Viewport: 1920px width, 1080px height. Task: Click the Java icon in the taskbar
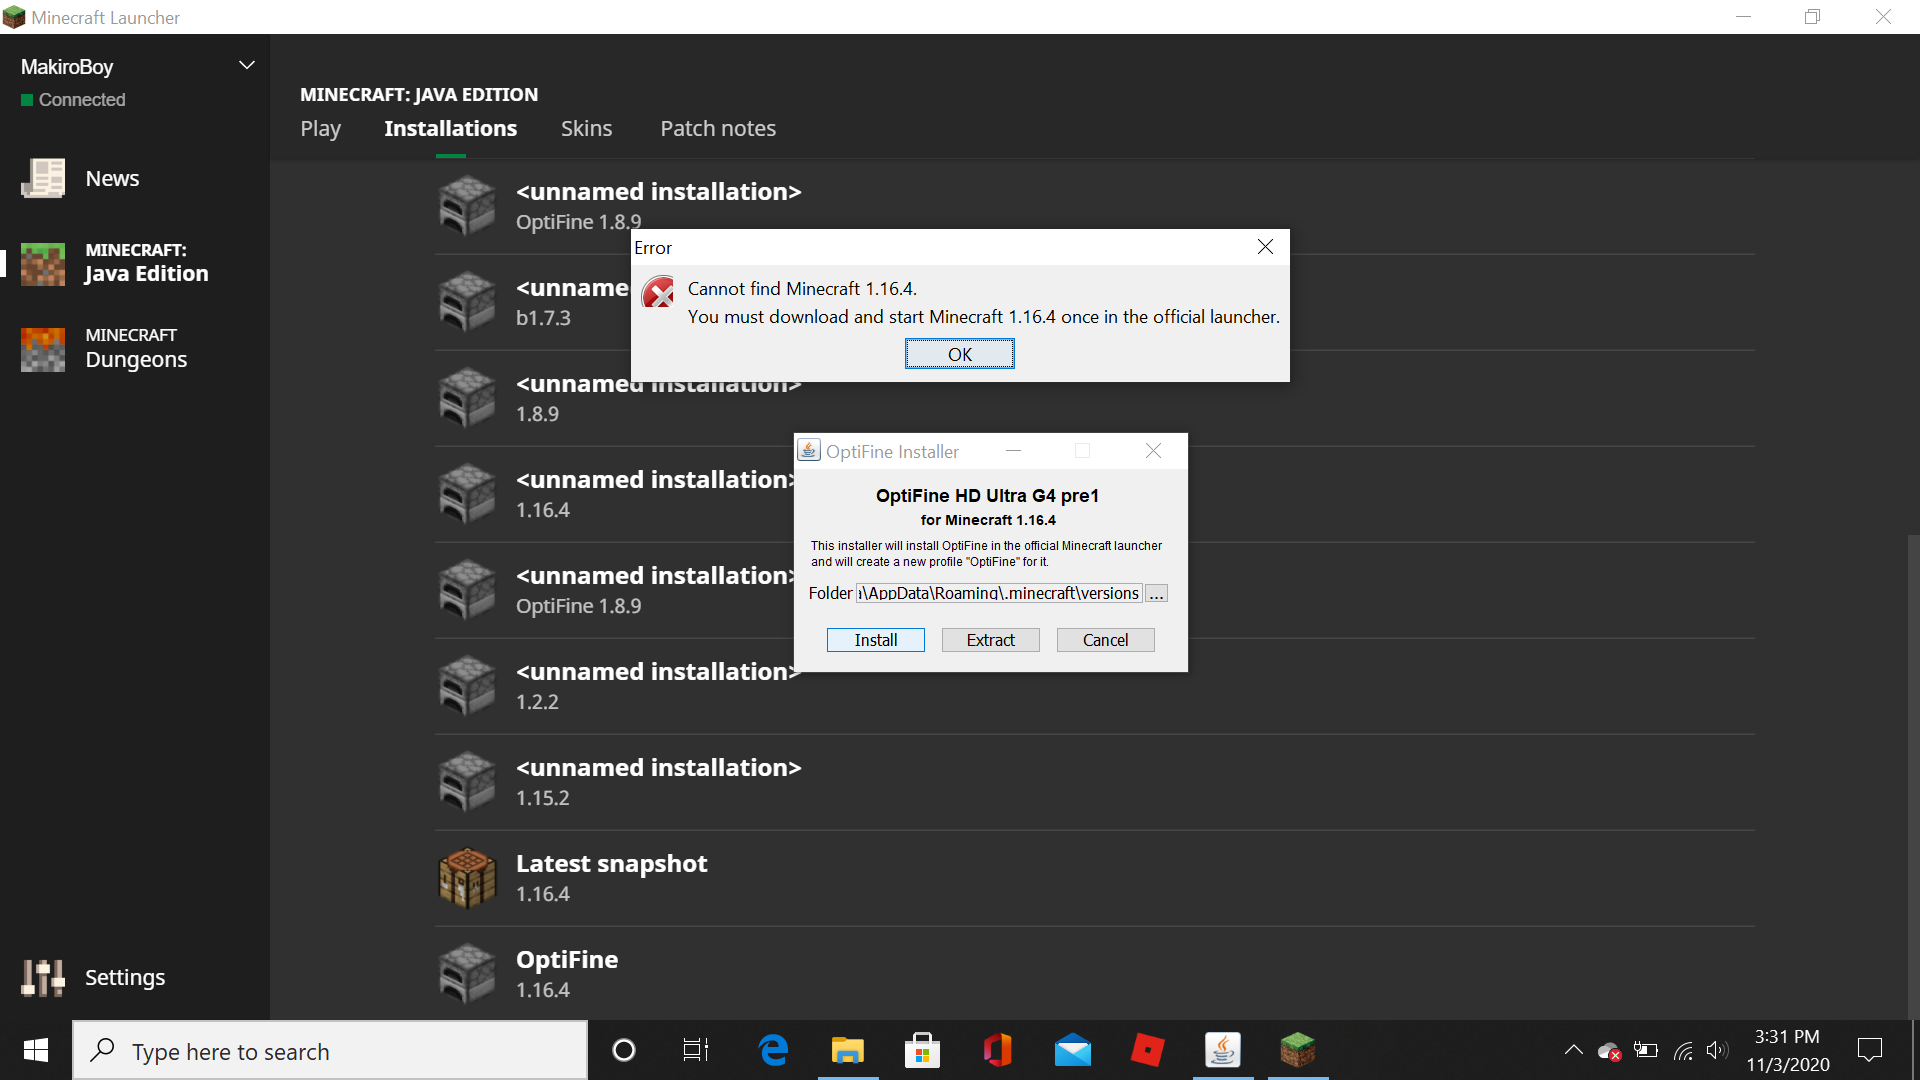coord(1222,1051)
